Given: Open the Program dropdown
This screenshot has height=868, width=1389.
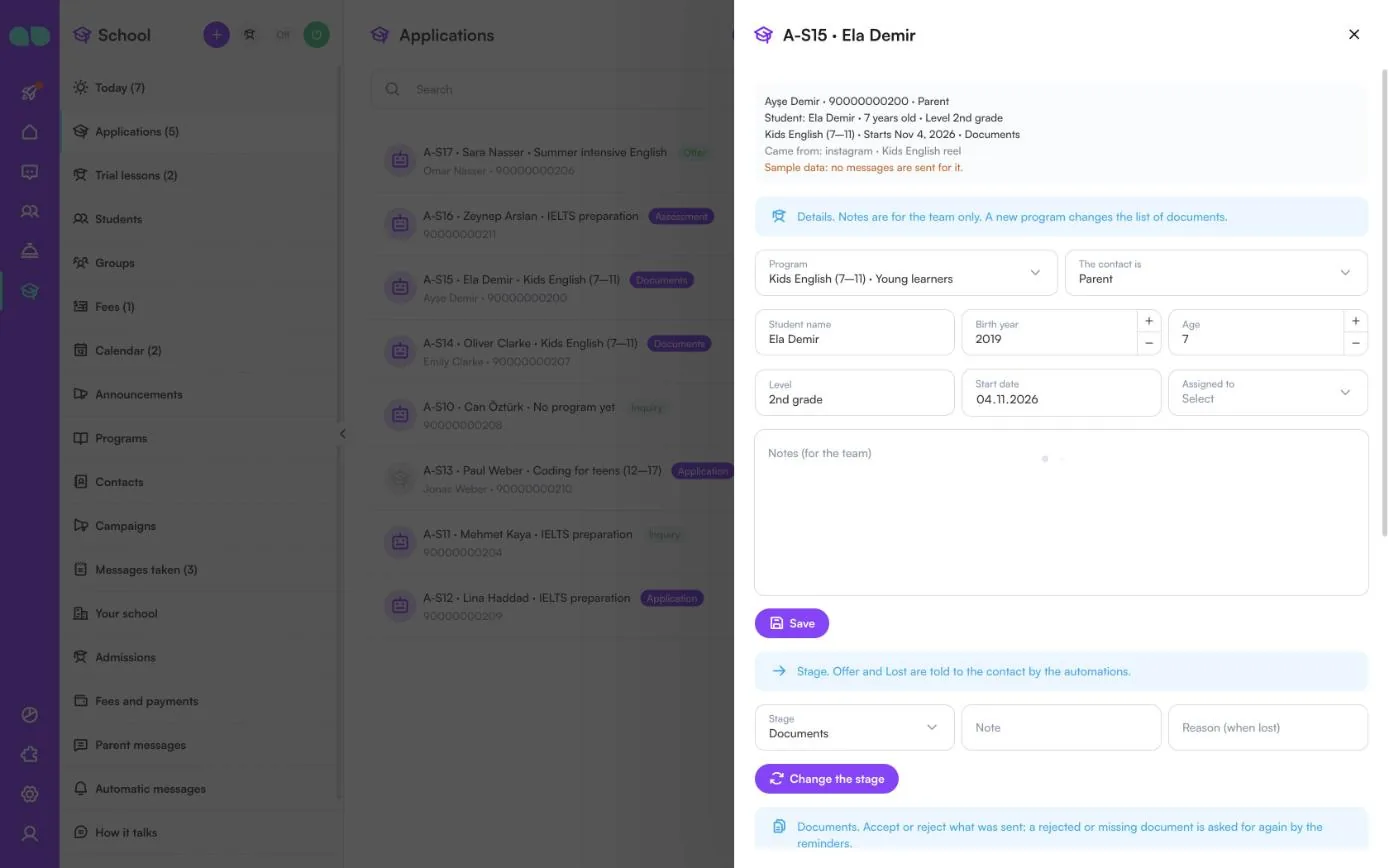Looking at the screenshot, I should click(906, 272).
